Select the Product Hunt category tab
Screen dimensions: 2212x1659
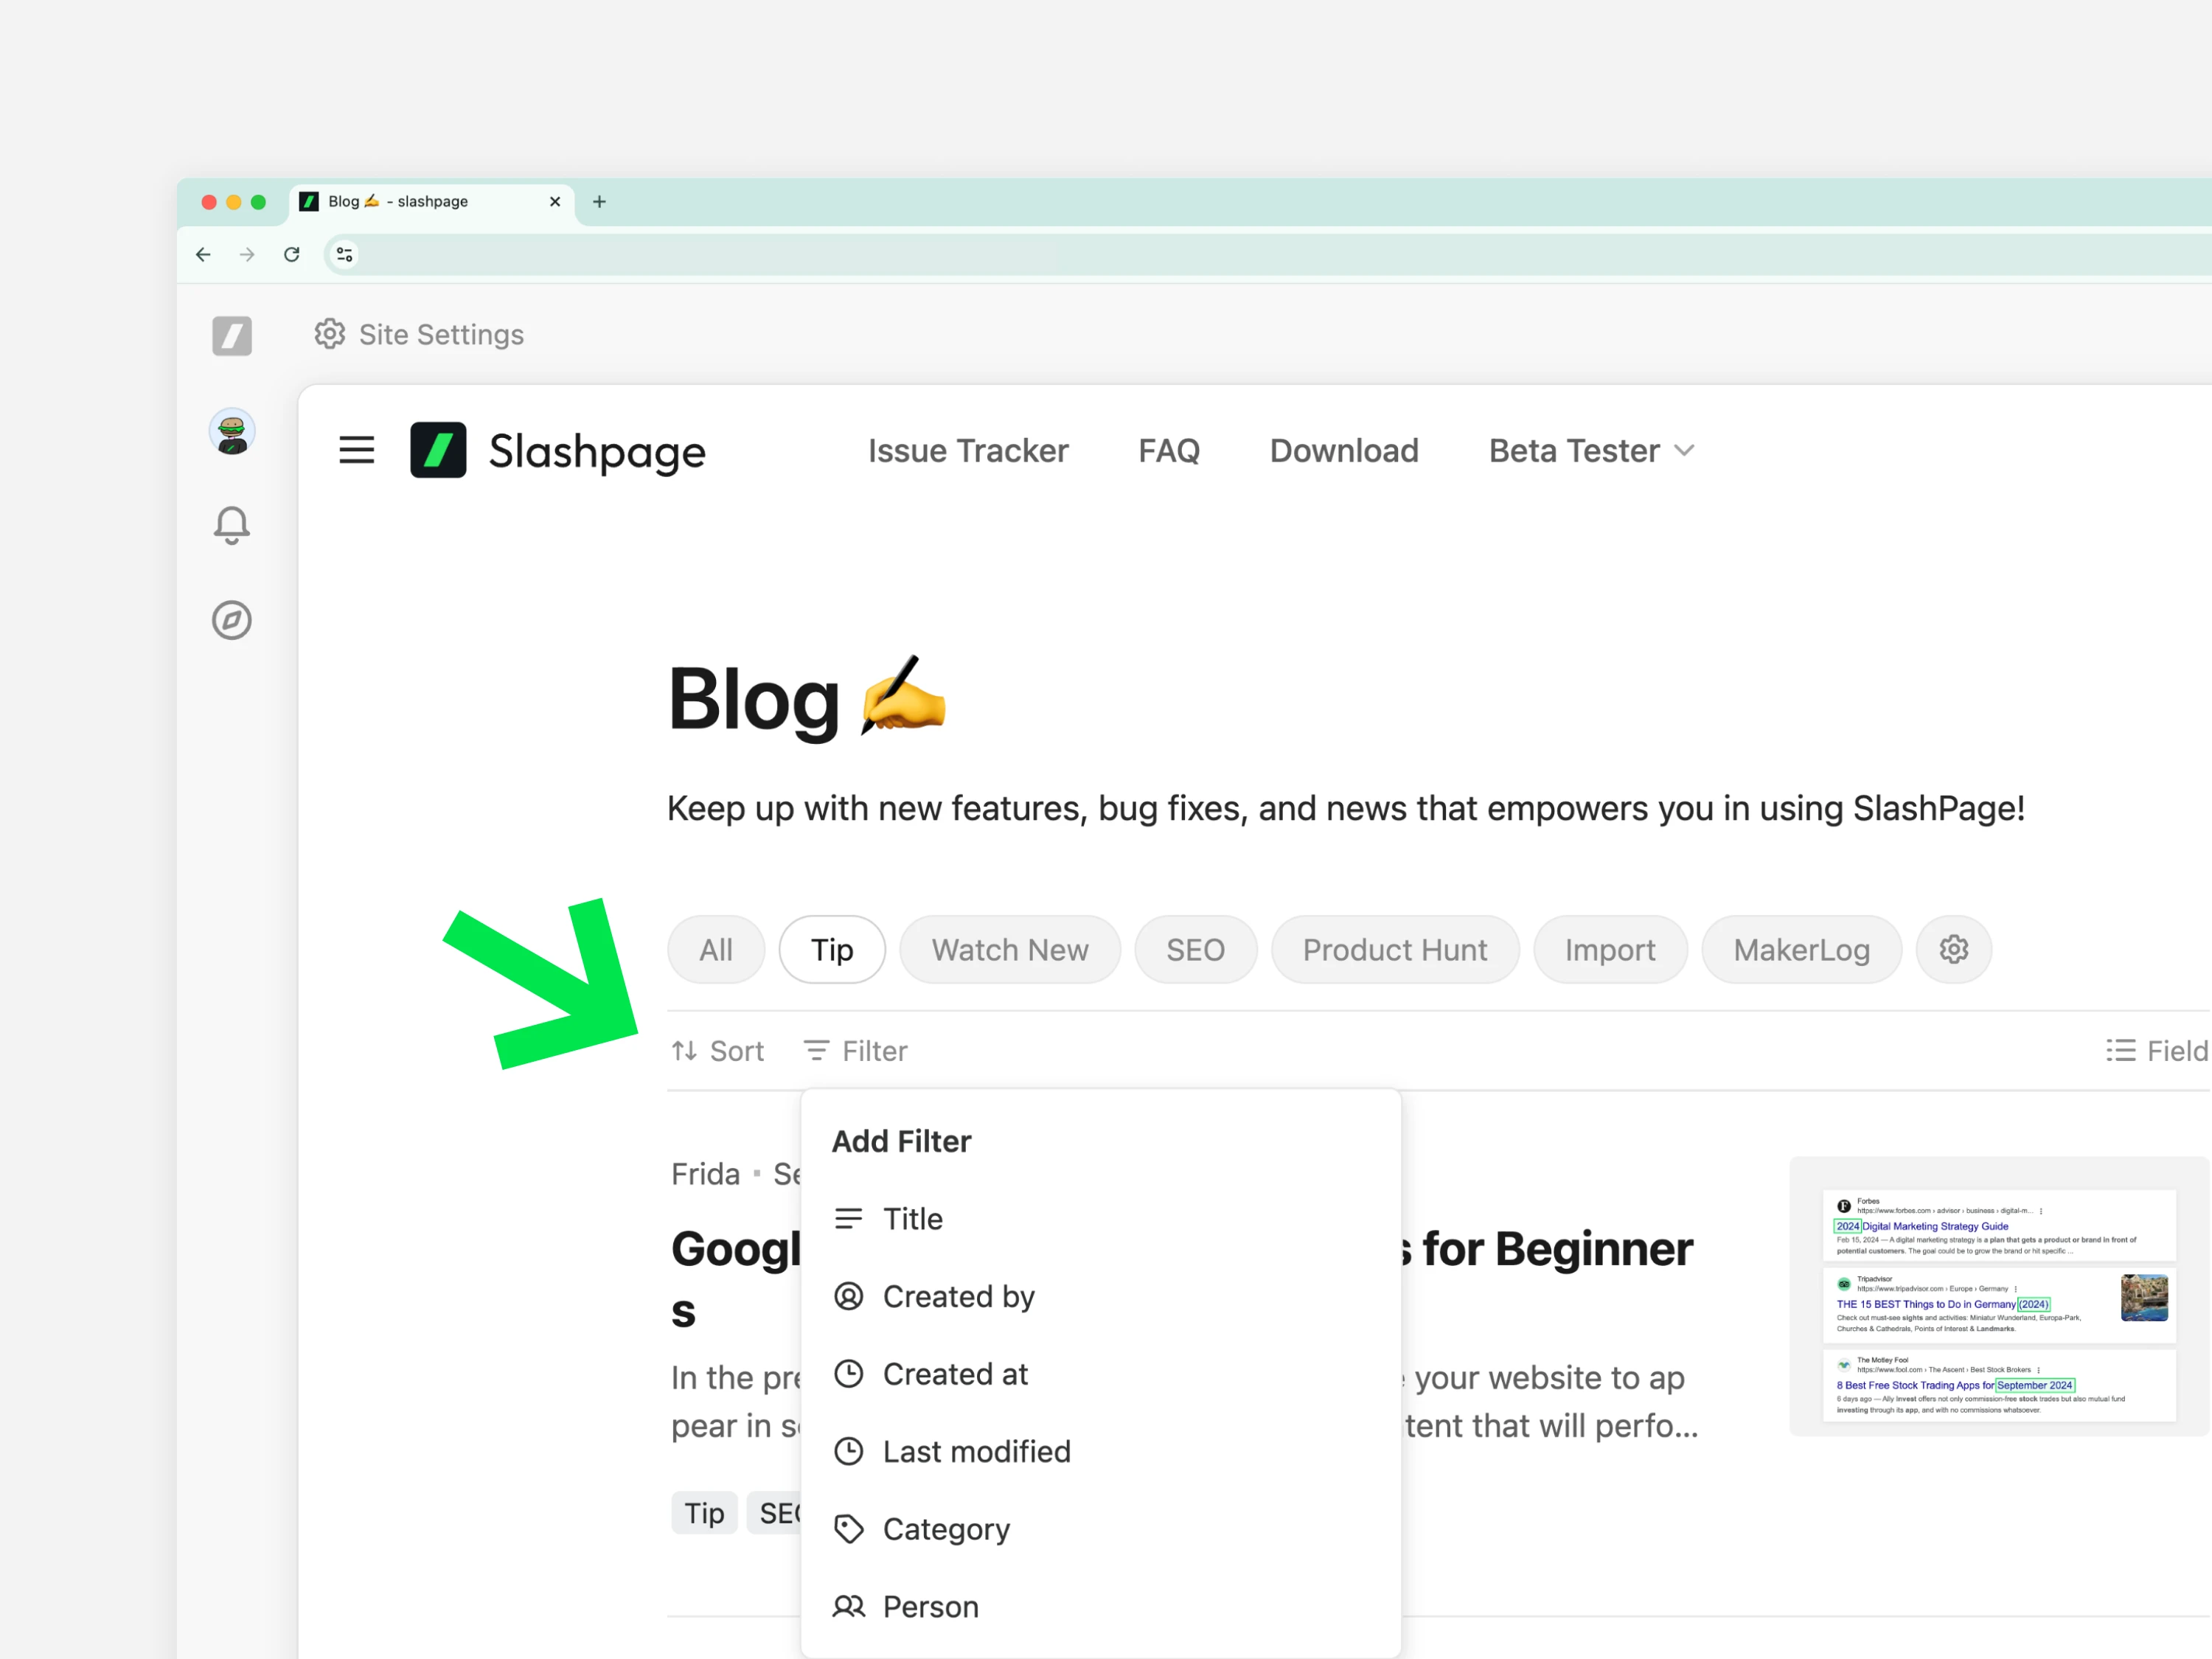pos(1395,949)
